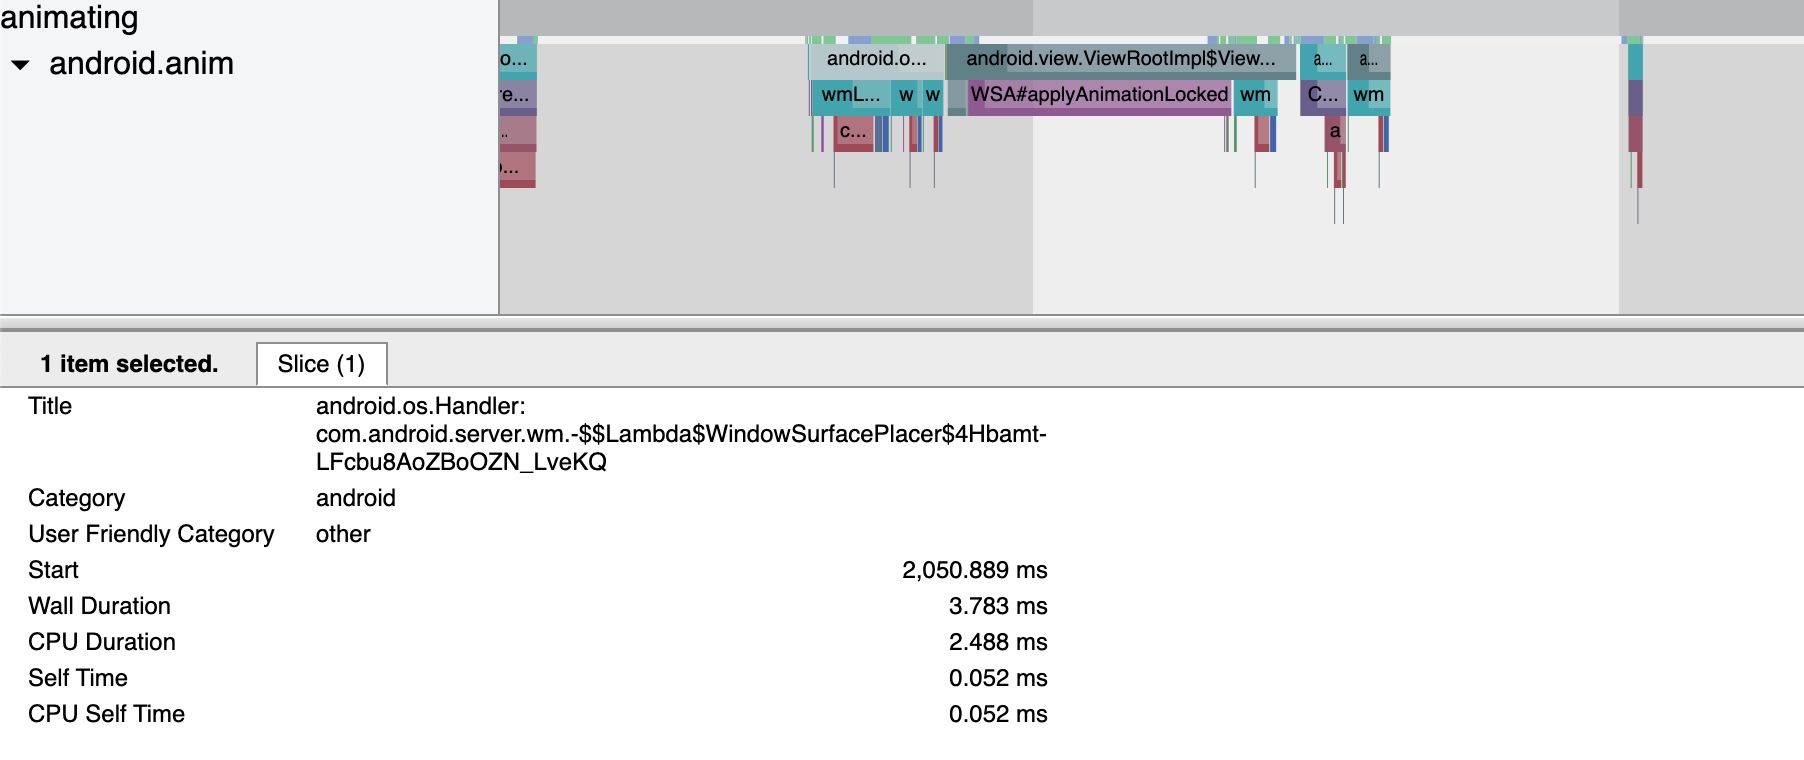Click the teal a... slice above C...
Image resolution: width=1804 pixels, height=760 pixels.
[x=1323, y=59]
